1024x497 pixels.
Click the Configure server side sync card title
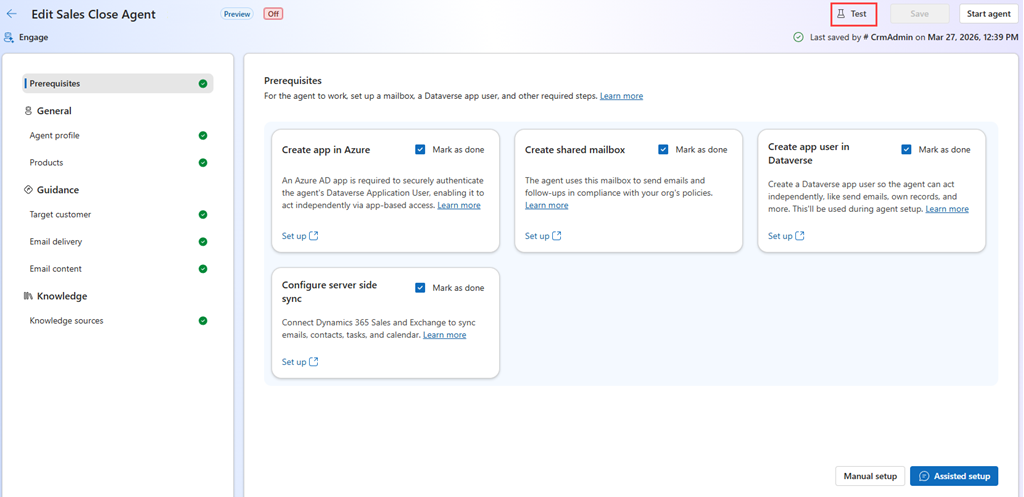tap(330, 292)
